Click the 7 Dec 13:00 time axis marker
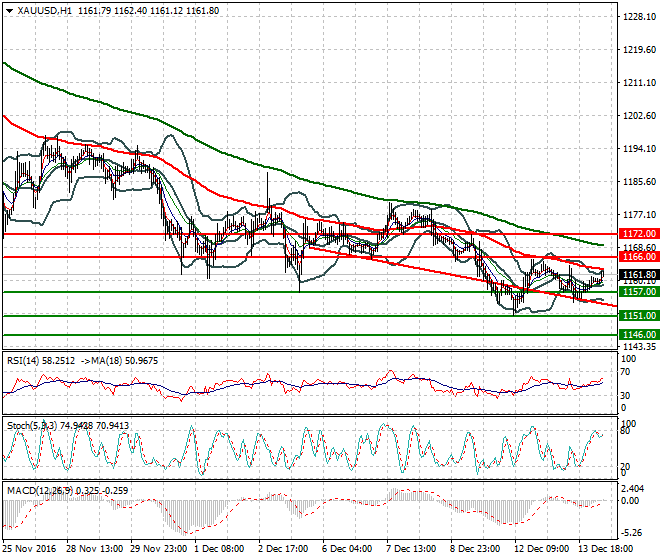 411,549
